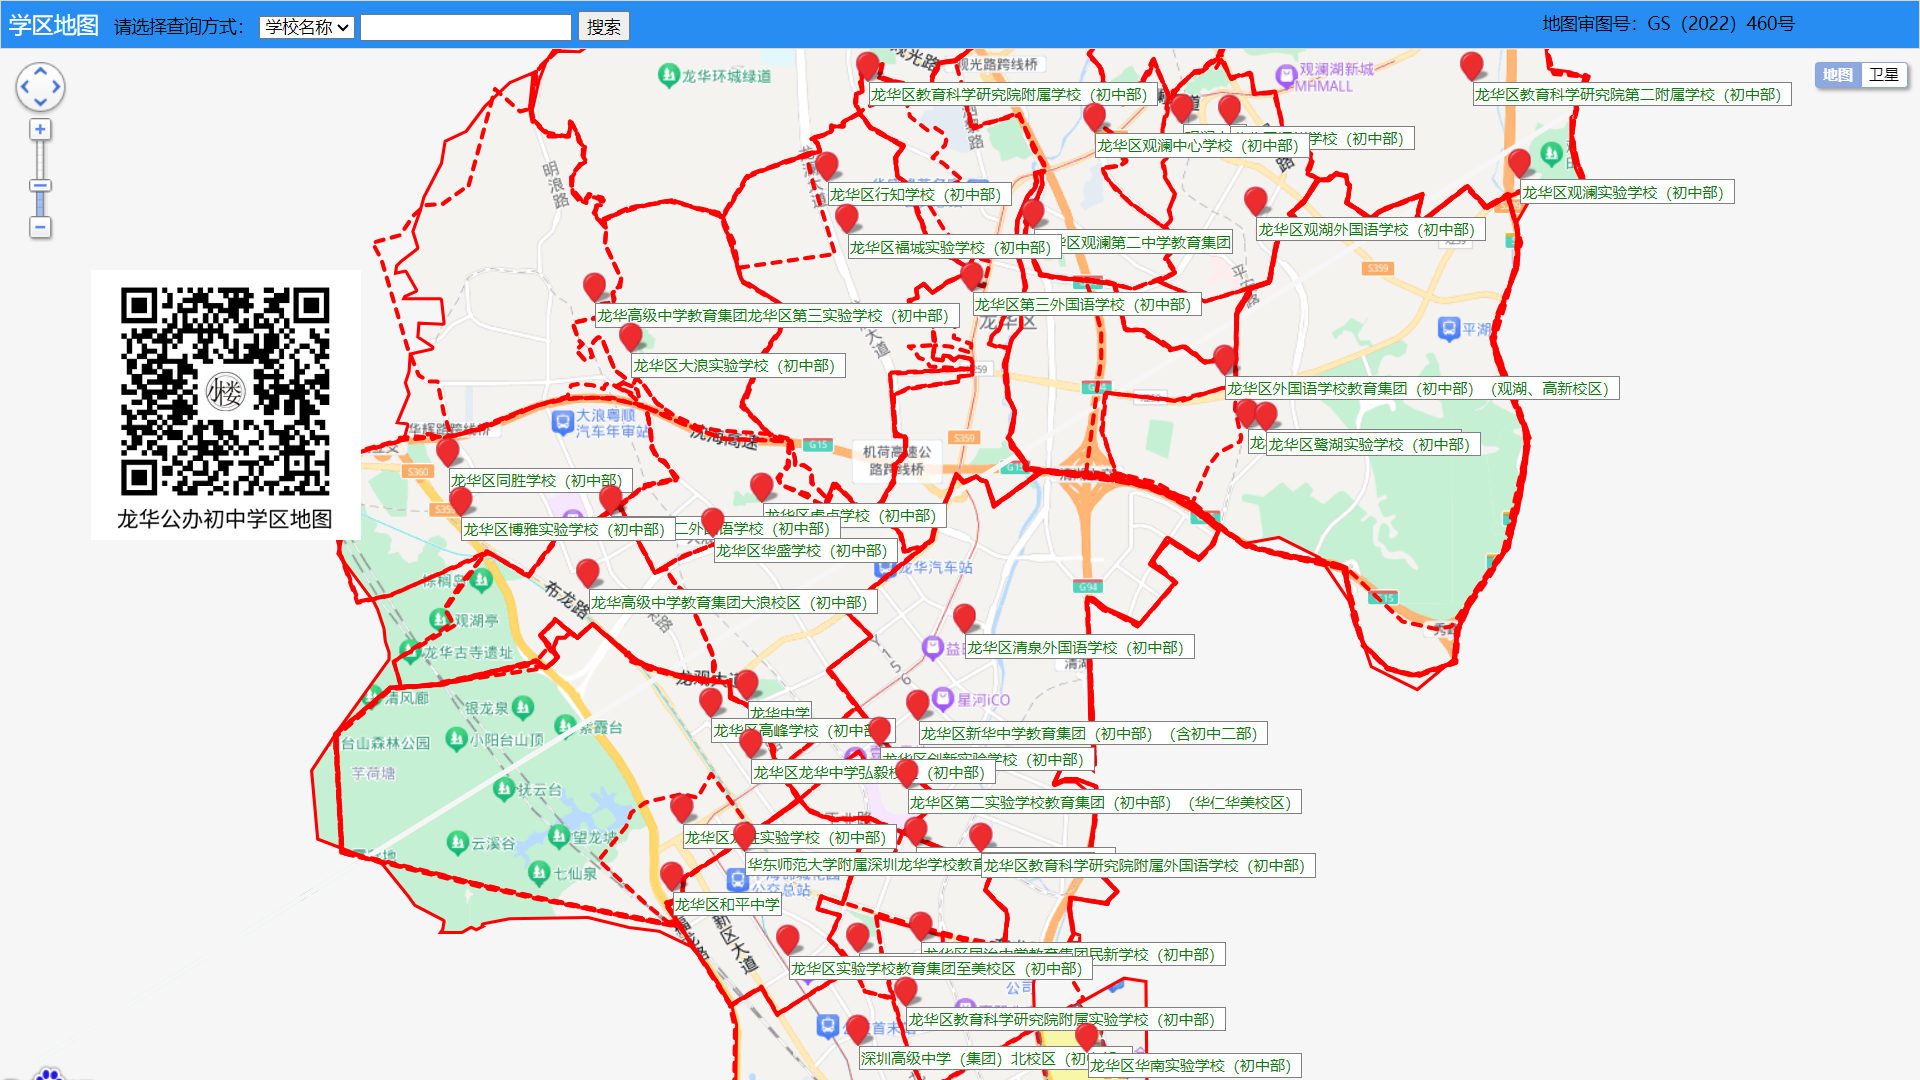Switch to 卫星 satellite view

pyautogui.click(x=1884, y=75)
